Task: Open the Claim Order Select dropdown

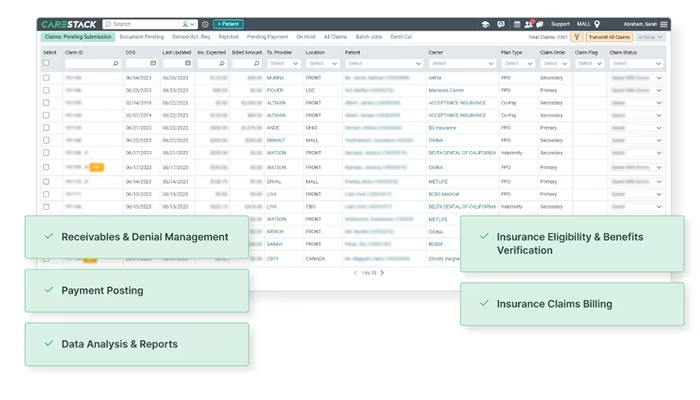Action: click(x=555, y=63)
